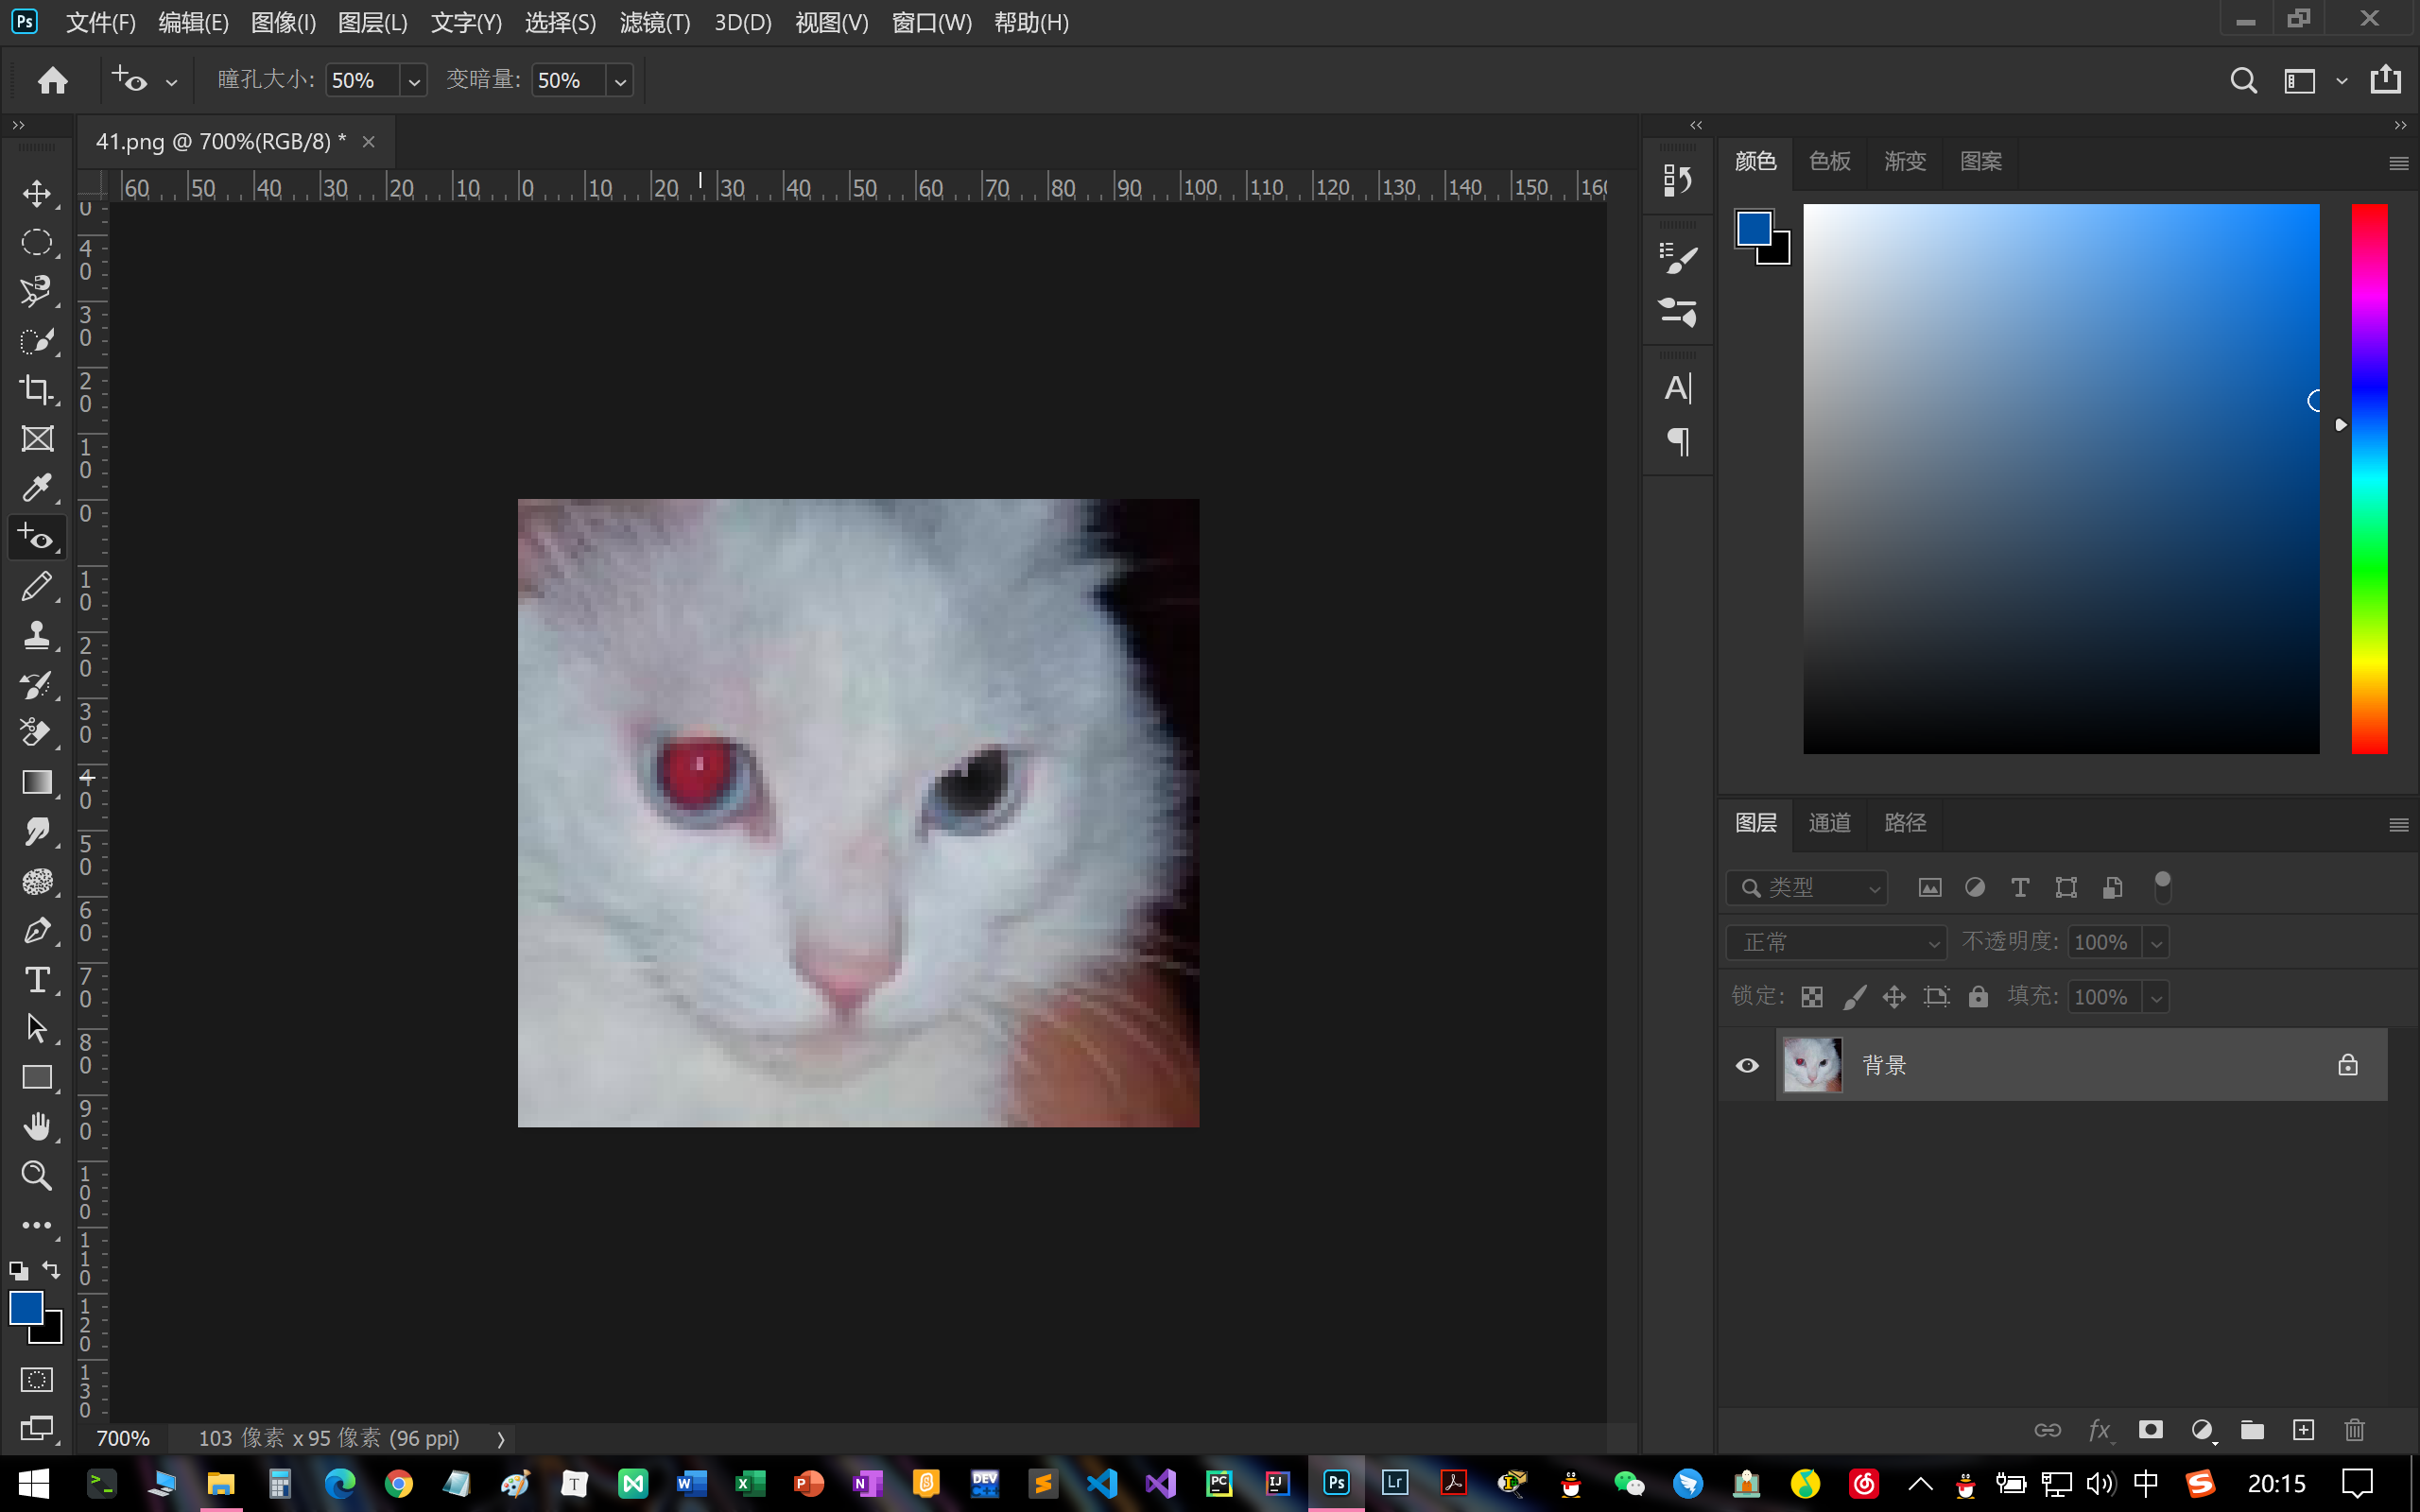Viewport: 2420px width, 1512px height.
Task: Click the foreground color swatch in Color panel
Action: tap(1754, 228)
